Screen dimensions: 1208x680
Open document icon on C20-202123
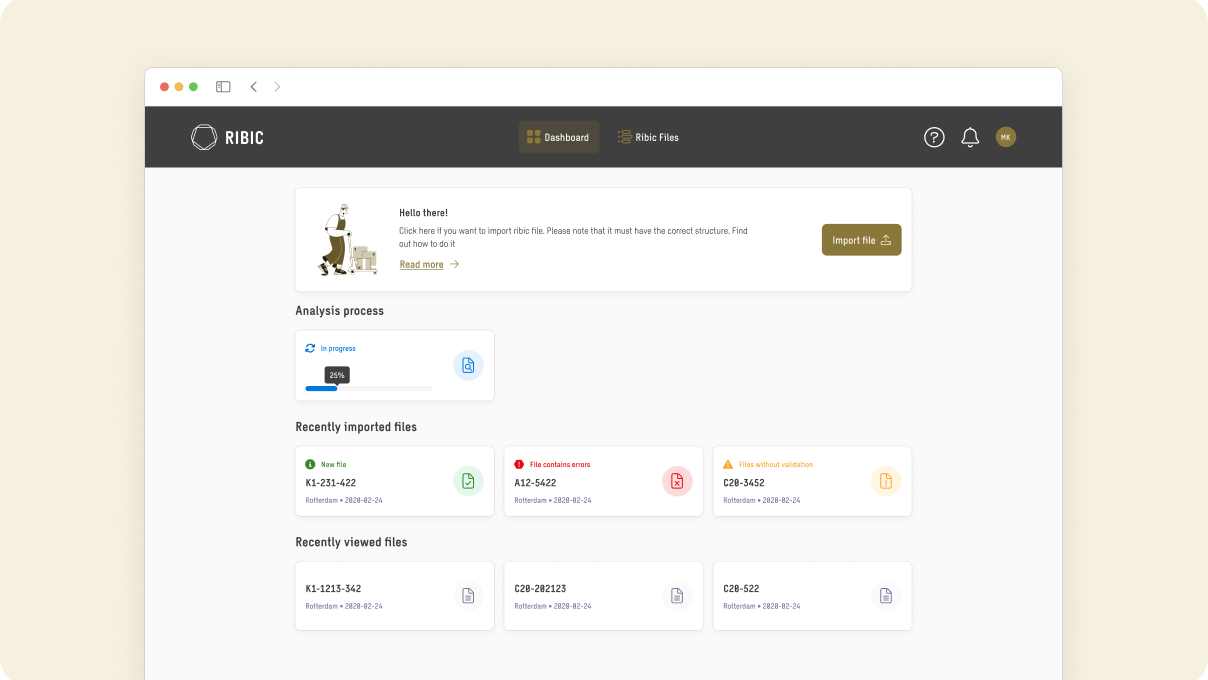coord(677,596)
